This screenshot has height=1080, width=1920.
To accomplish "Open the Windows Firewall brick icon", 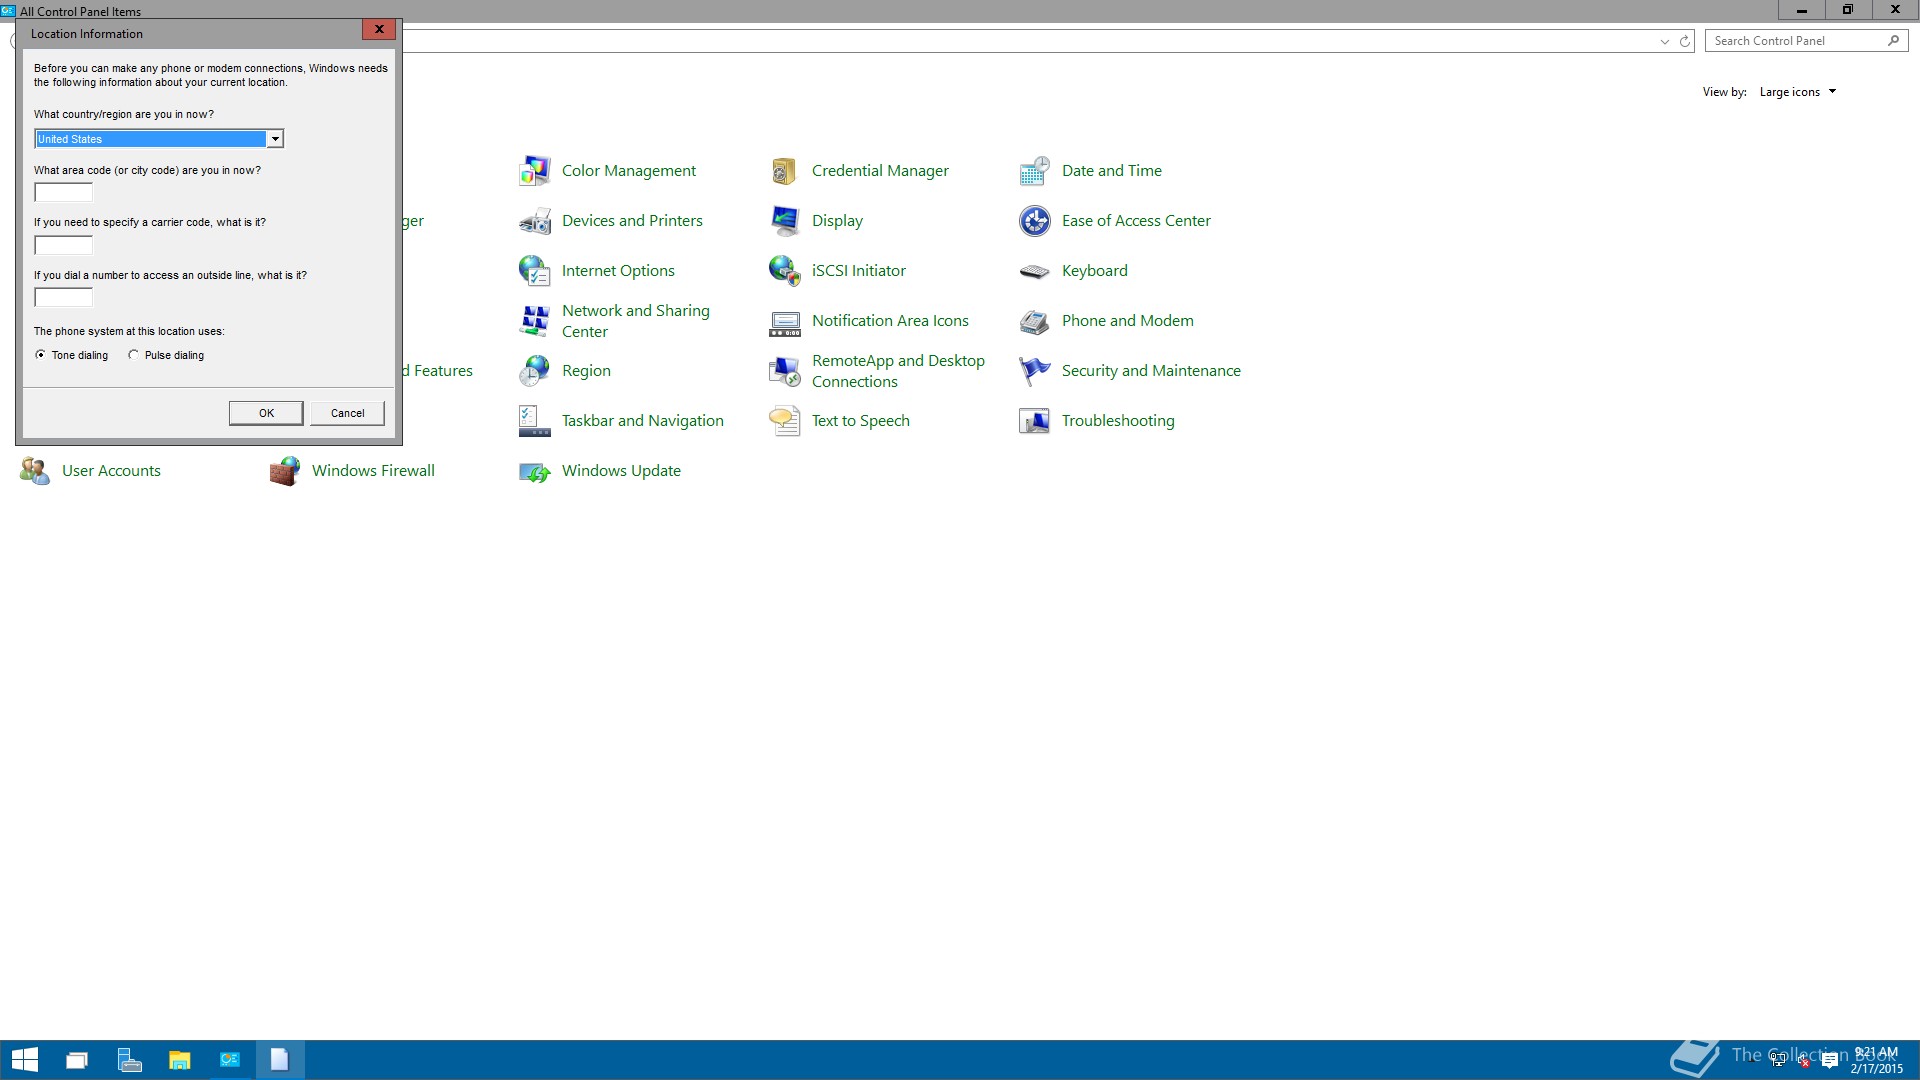I will [284, 471].
